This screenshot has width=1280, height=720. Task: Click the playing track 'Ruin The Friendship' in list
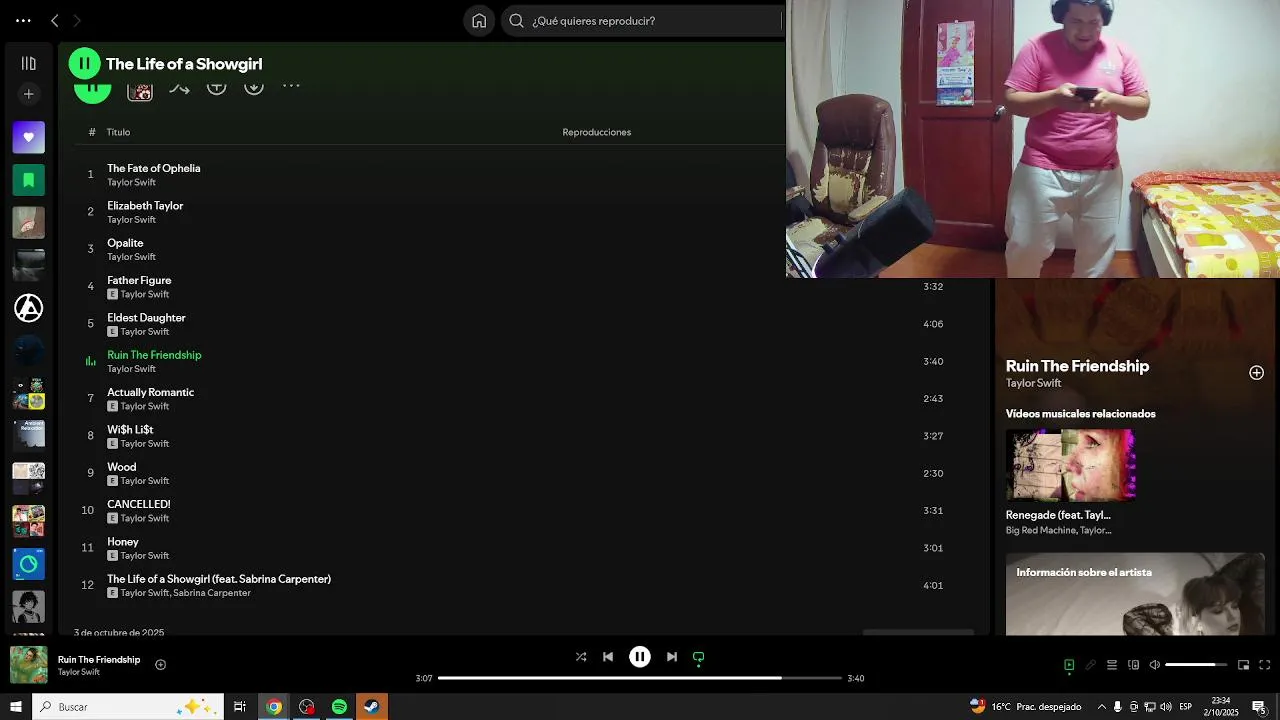154,355
